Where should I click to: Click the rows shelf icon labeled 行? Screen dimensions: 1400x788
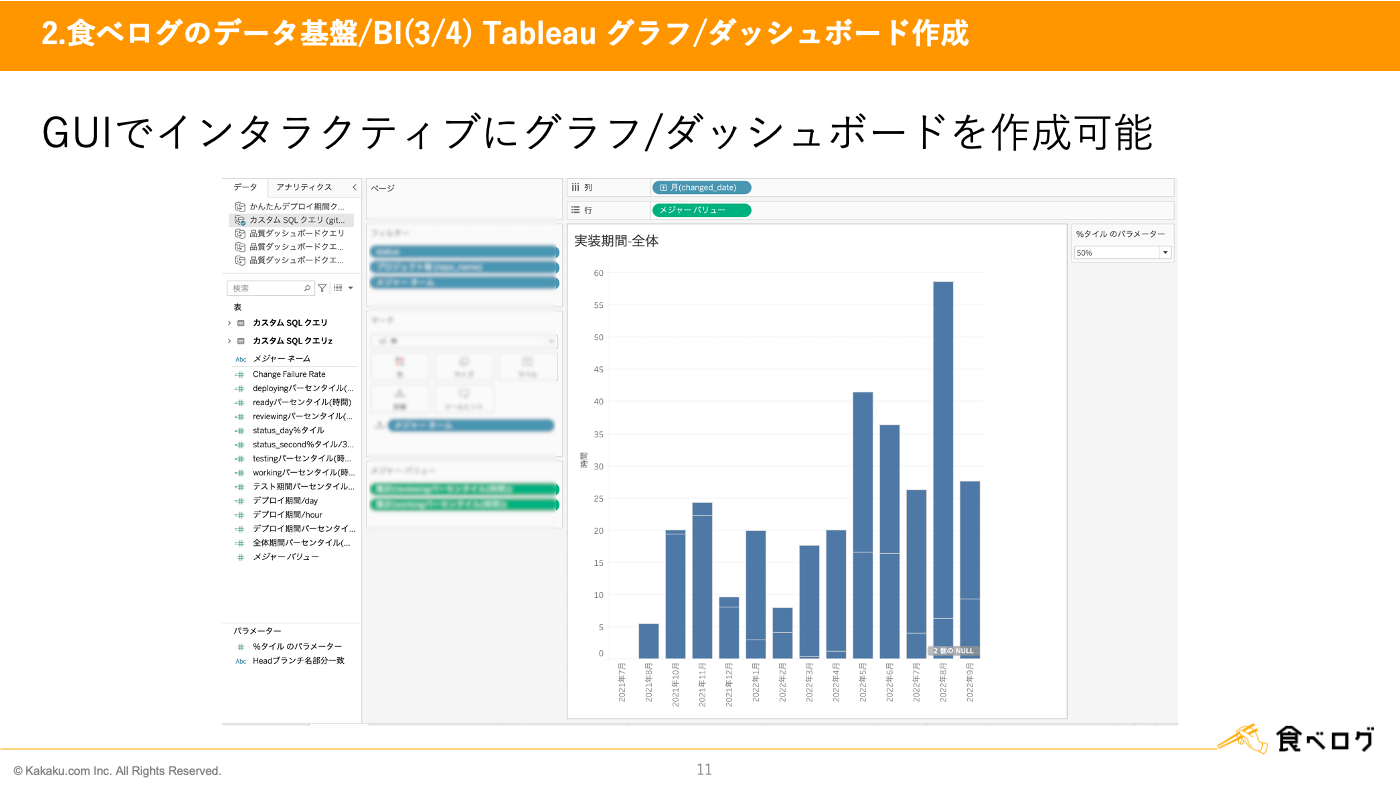[576, 210]
